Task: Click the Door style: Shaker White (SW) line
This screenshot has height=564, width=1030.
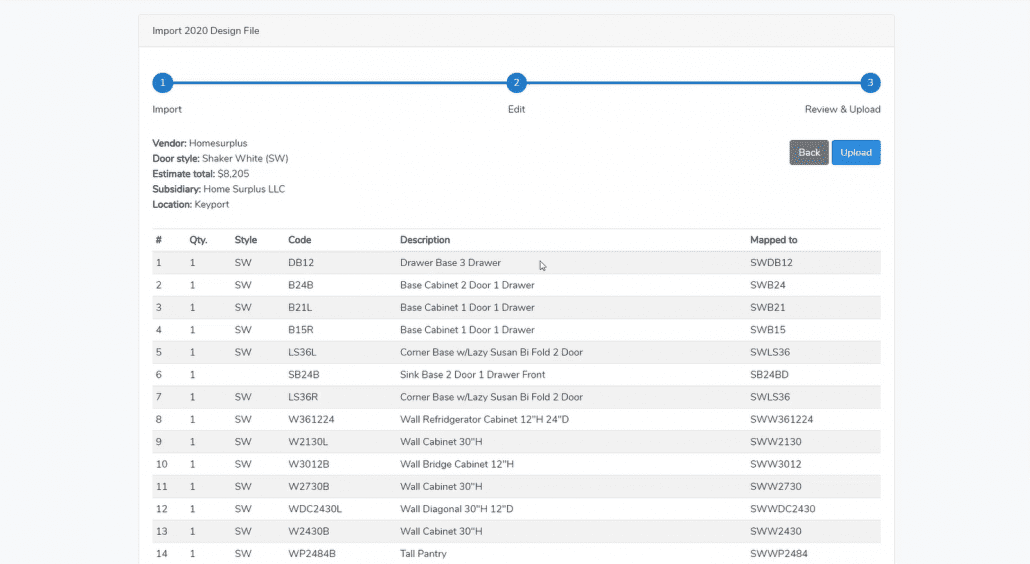Action: tap(220, 158)
